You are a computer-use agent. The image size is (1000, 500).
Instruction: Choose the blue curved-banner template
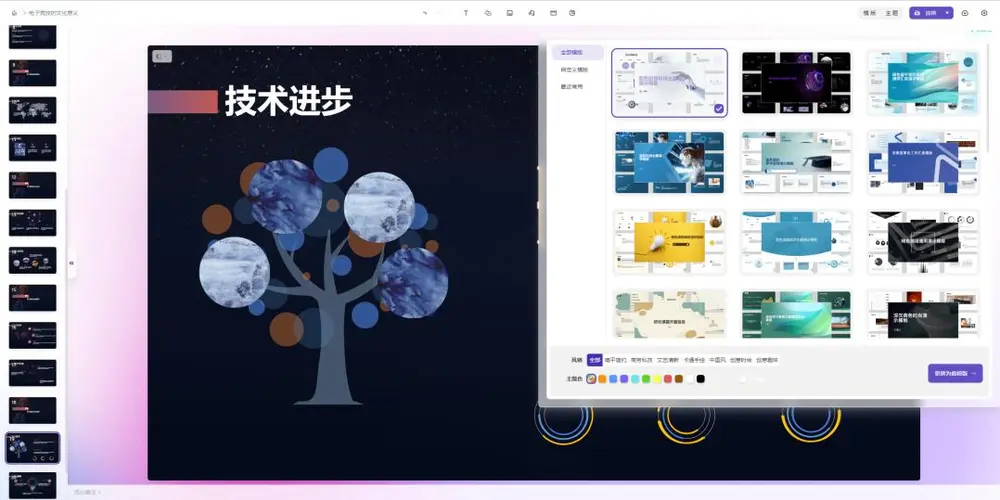[796, 242]
